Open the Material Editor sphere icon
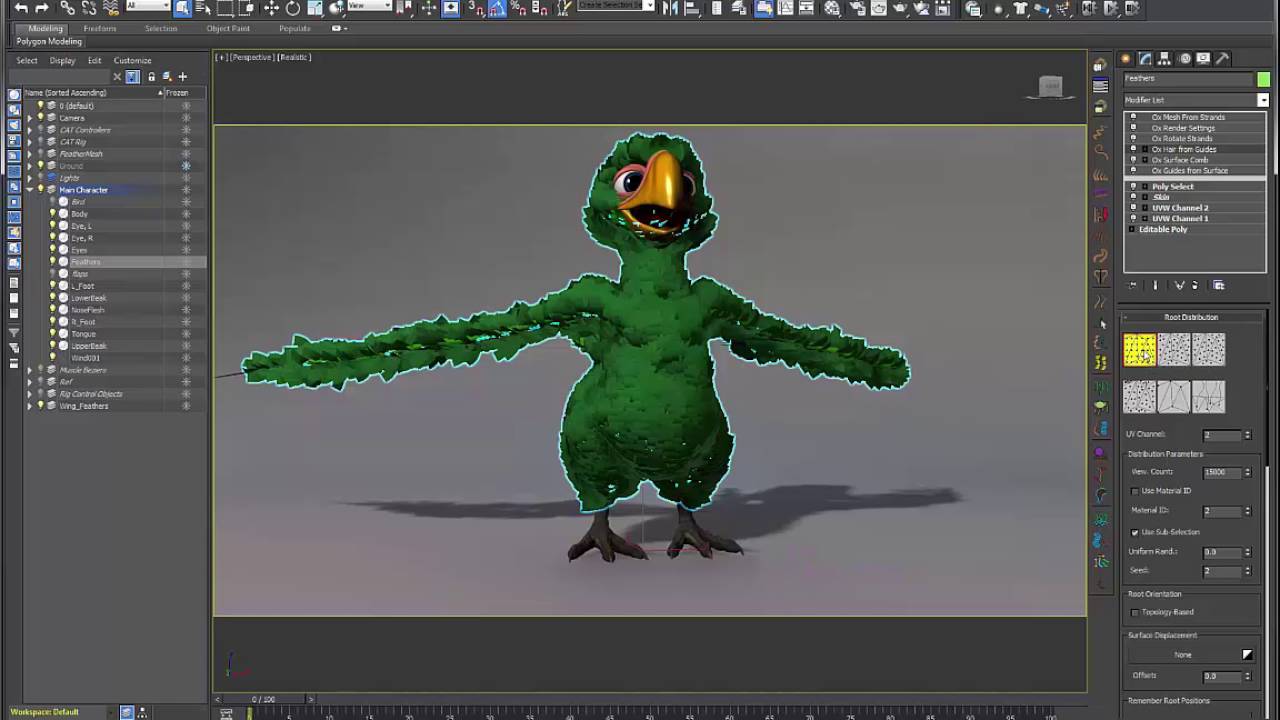The width and height of the screenshot is (1280, 720). point(831,8)
